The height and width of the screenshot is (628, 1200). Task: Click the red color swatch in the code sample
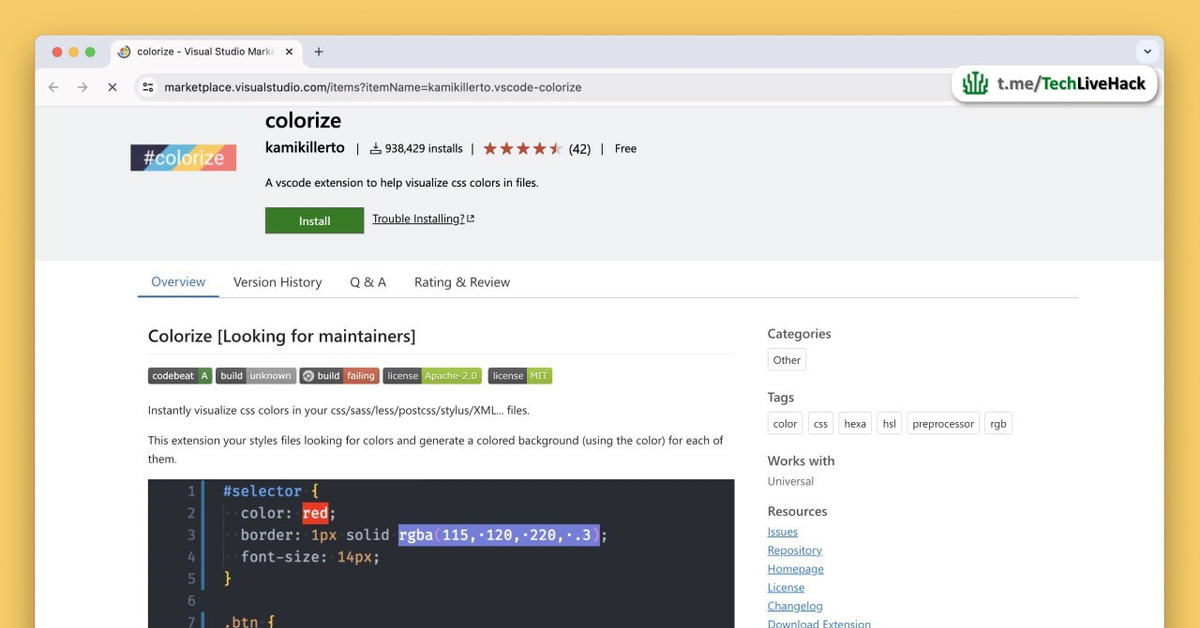point(316,512)
